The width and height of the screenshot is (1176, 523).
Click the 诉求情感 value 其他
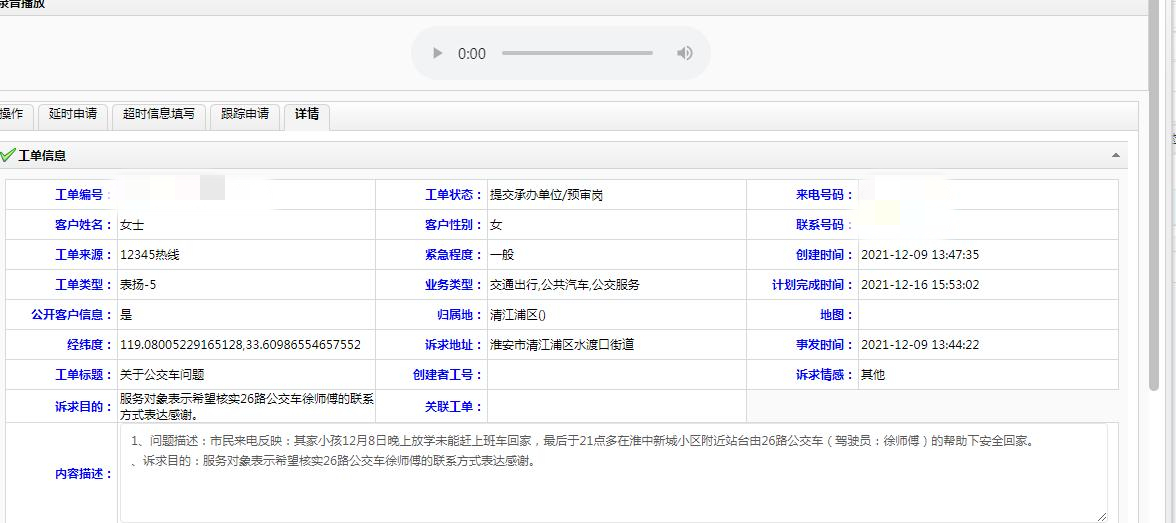873,375
